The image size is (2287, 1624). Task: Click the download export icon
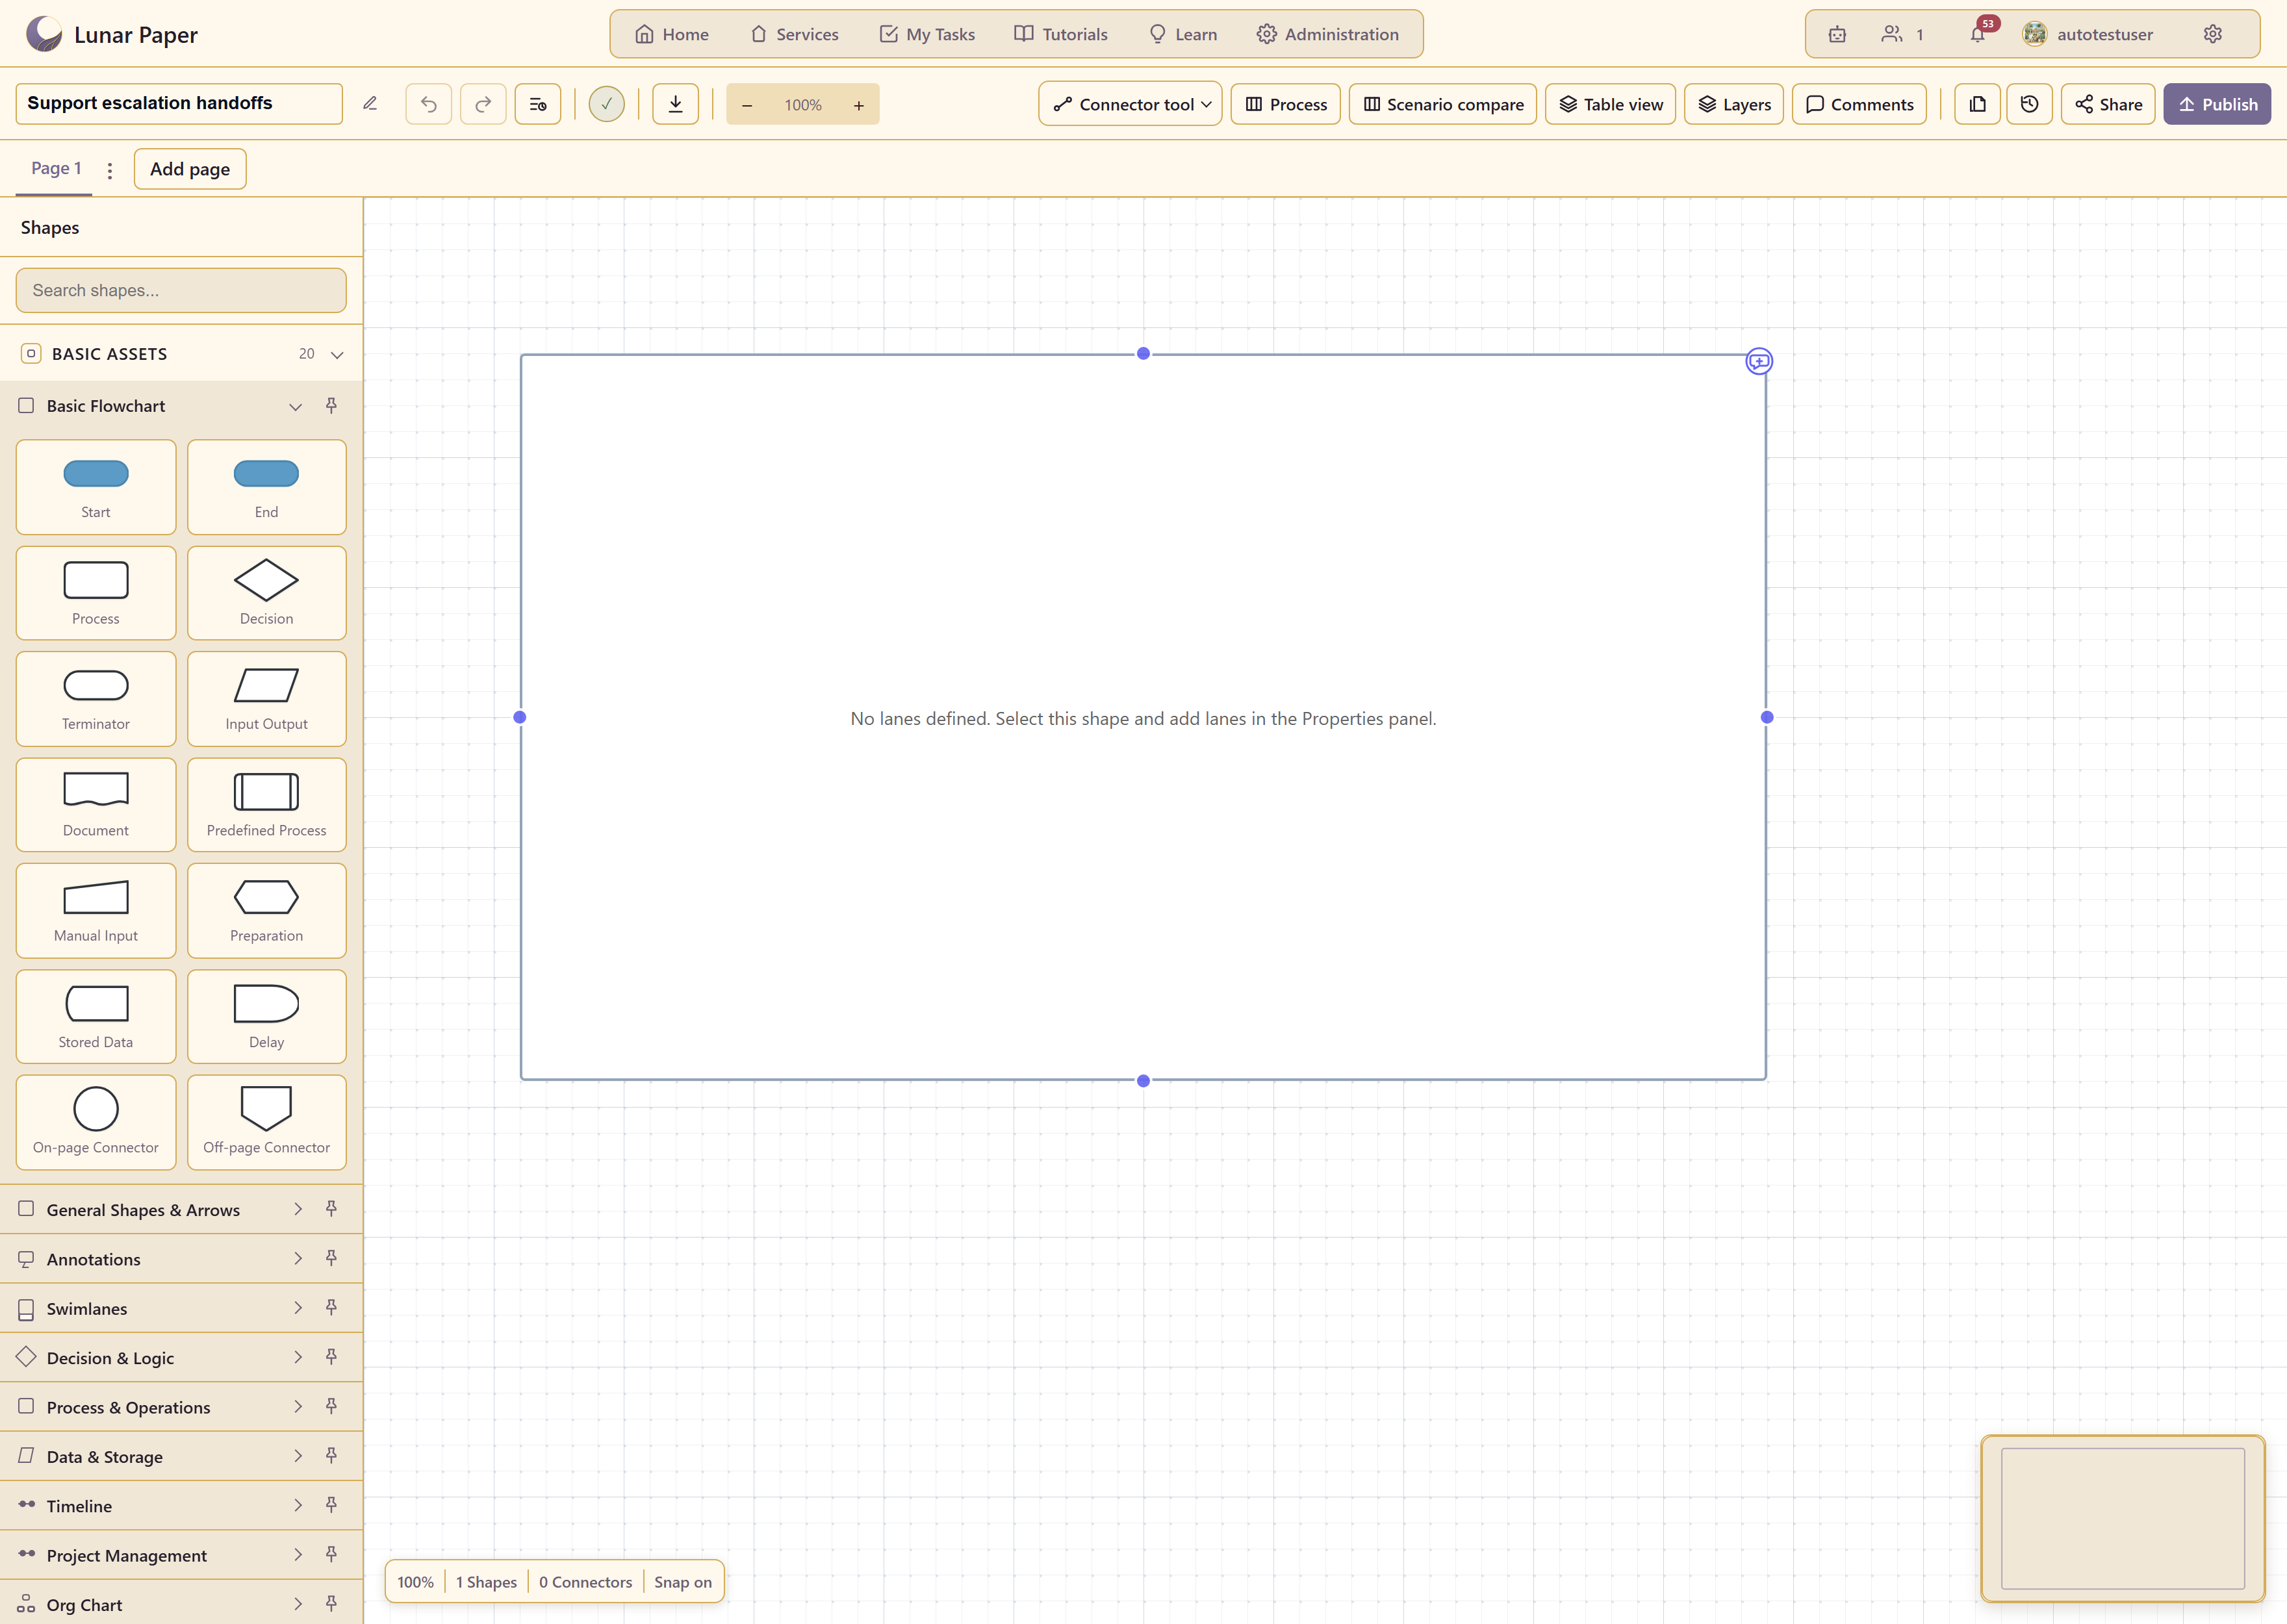(x=676, y=104)
